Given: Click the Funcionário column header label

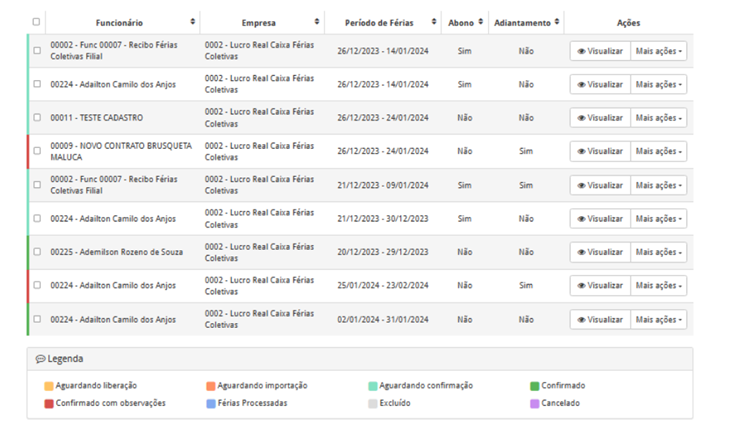Looking at the screenshot, I should pyautogui.click(x=119, y=22).
